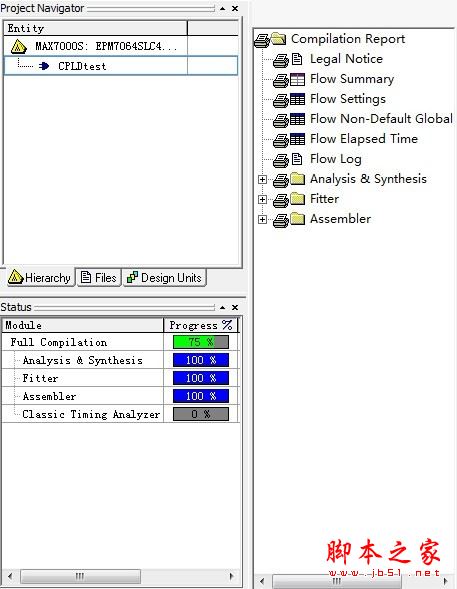Click the Status panel horizontal scrollbar thumb
The height and width of the screenshot is (589, 457).
coord(80,576)
